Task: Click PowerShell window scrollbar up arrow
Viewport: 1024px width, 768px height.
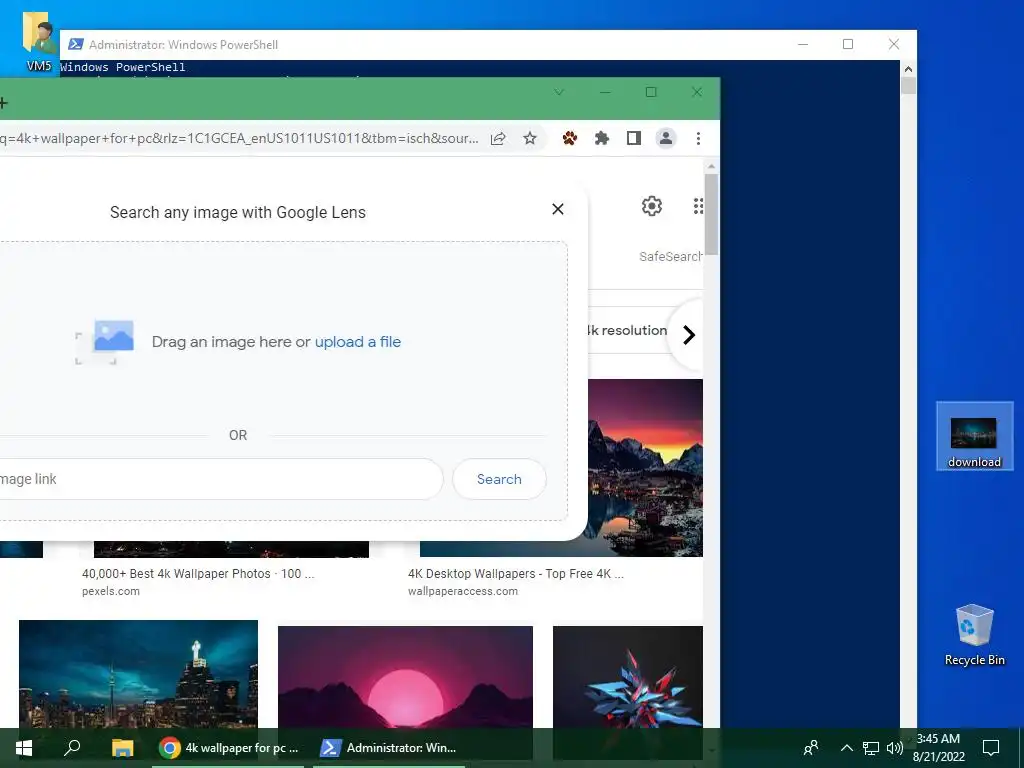Action: click(908, 69)
